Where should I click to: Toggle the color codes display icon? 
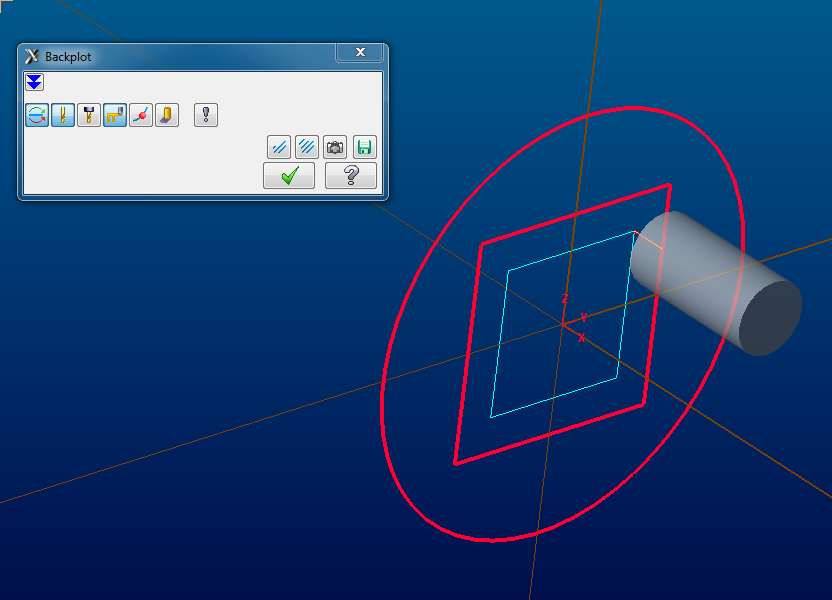pos(37,115)
